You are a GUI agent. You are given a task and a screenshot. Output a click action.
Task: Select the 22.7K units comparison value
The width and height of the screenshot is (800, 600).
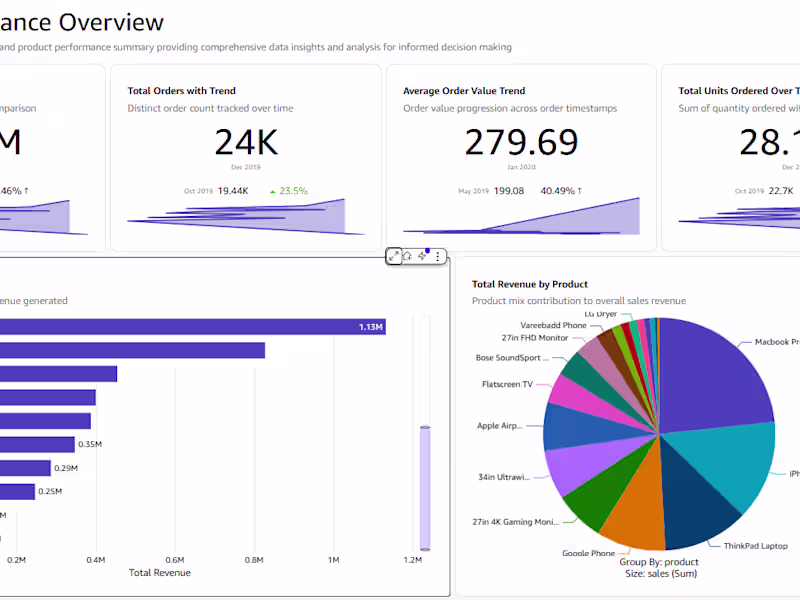[x=781, y=191]
